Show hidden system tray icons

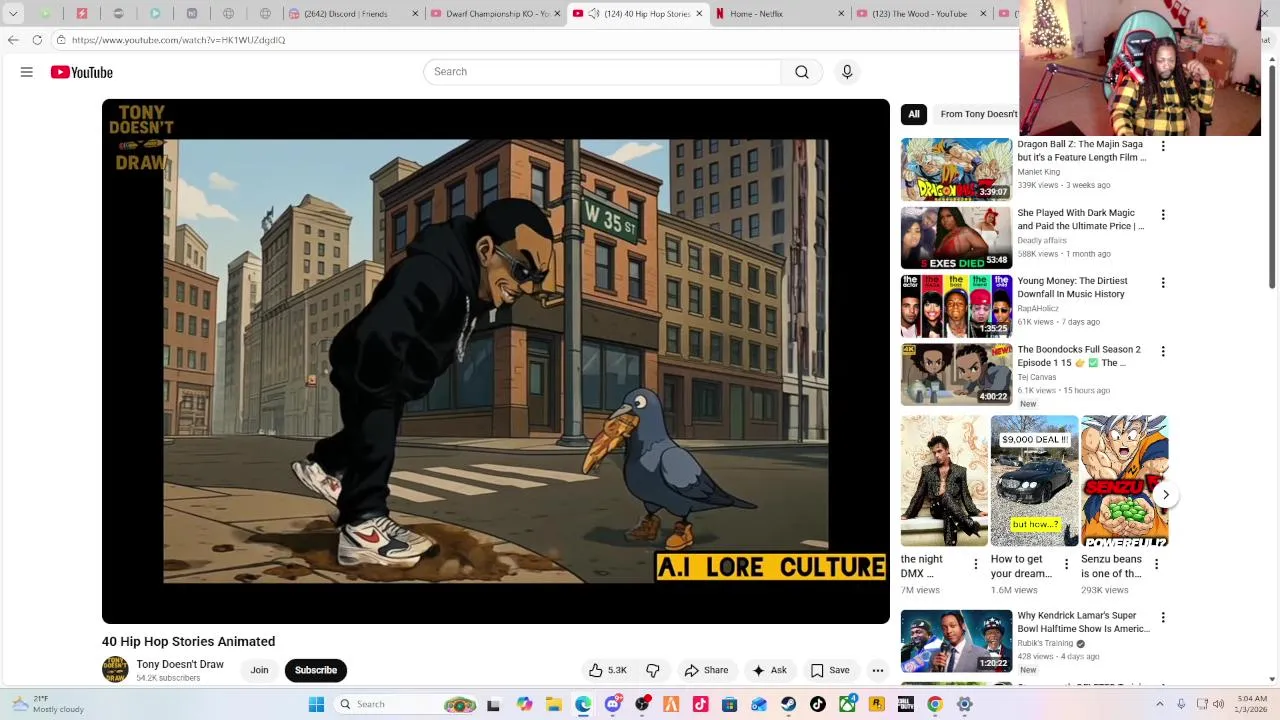(x=1160, y=704)
